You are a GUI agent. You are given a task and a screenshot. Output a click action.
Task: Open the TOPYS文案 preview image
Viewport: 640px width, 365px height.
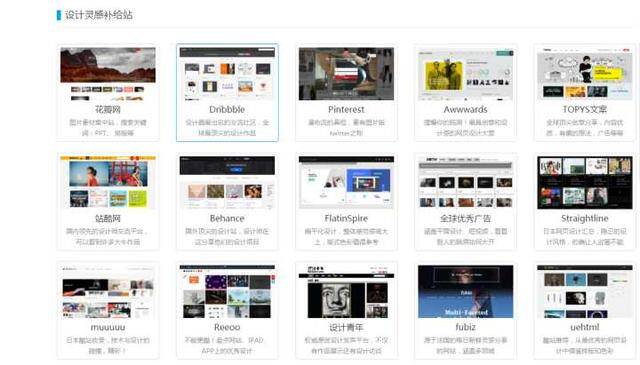(584, 74)
